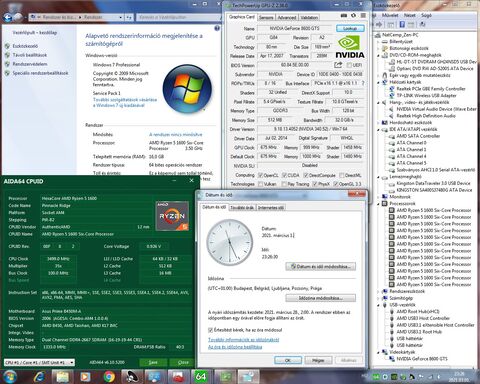Click the help icon in the System window
The width and height of the screenshot is (480, 384).
pos(217,28)
